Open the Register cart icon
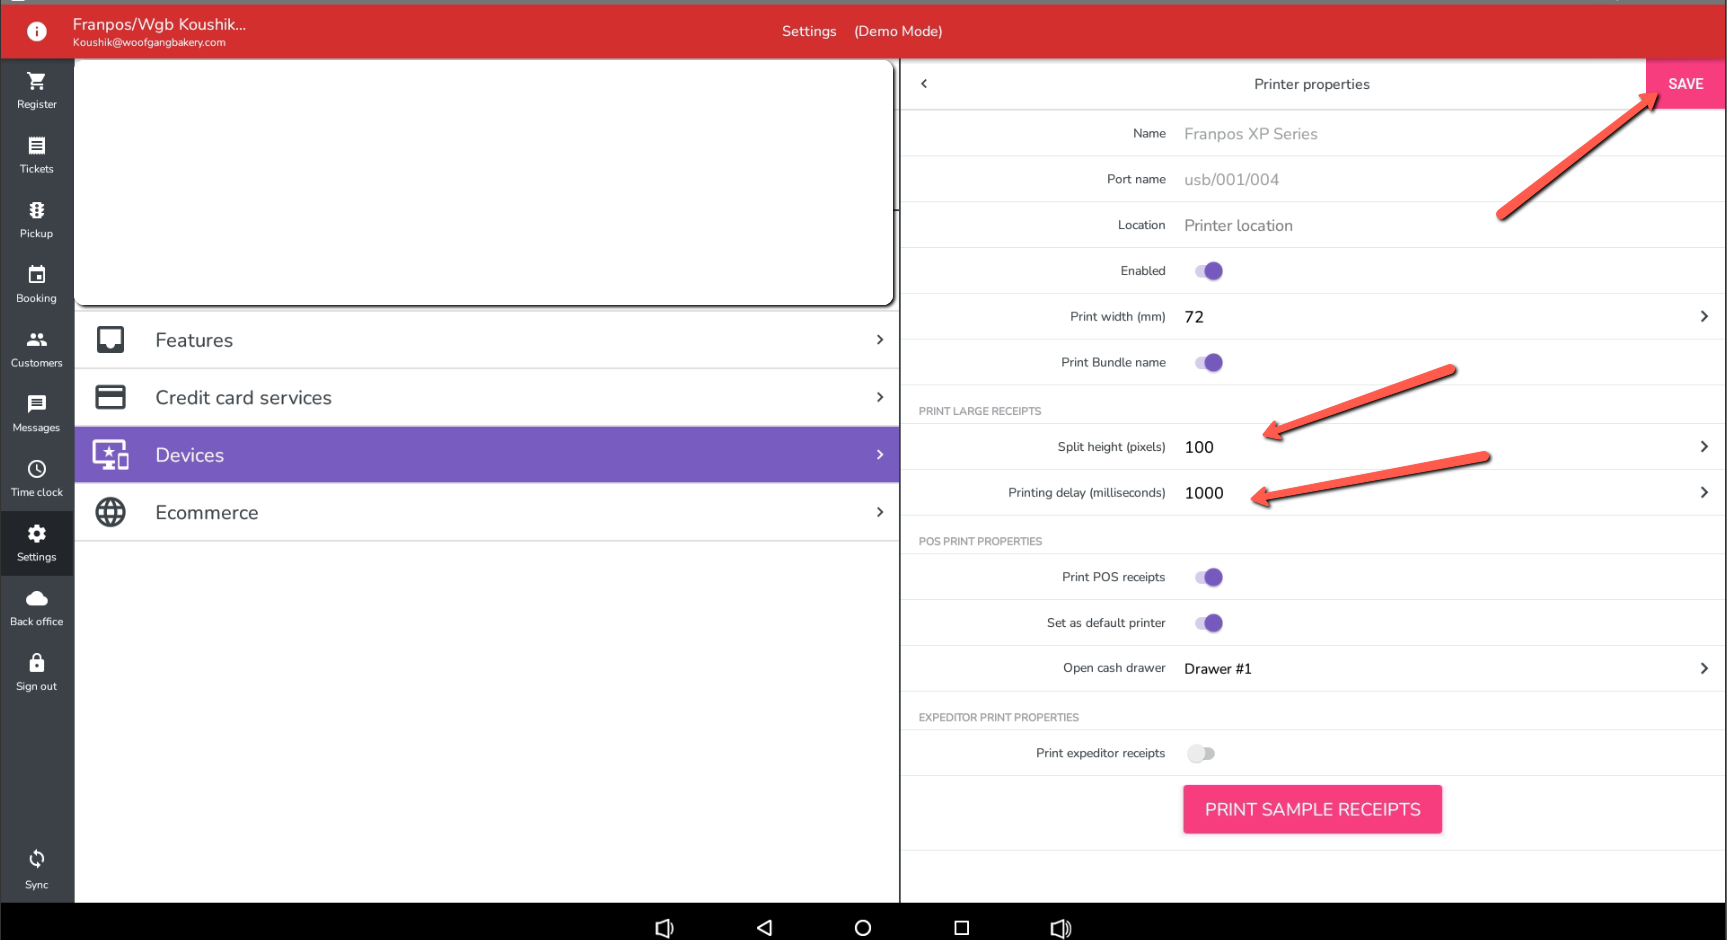 tap(37, 82)
